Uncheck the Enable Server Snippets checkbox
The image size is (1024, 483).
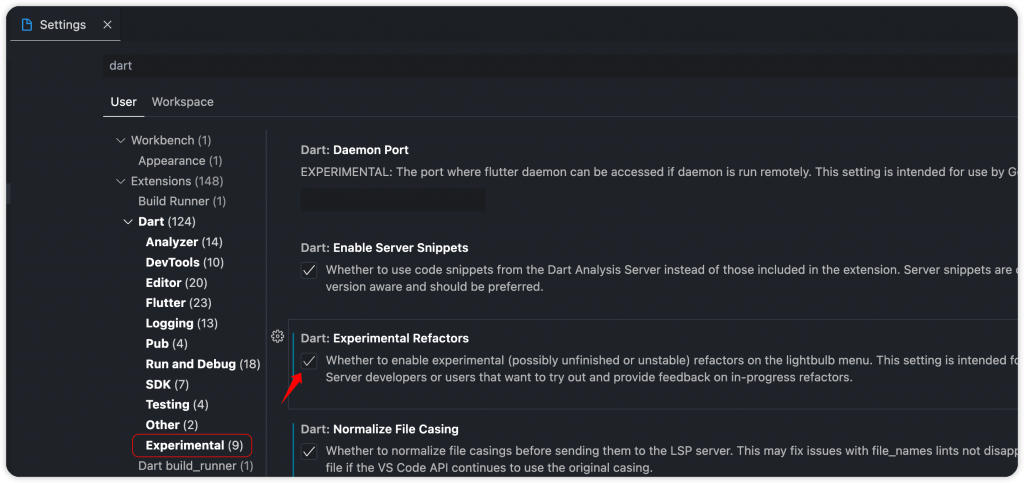pyautogui.click(x=309, y=270)
